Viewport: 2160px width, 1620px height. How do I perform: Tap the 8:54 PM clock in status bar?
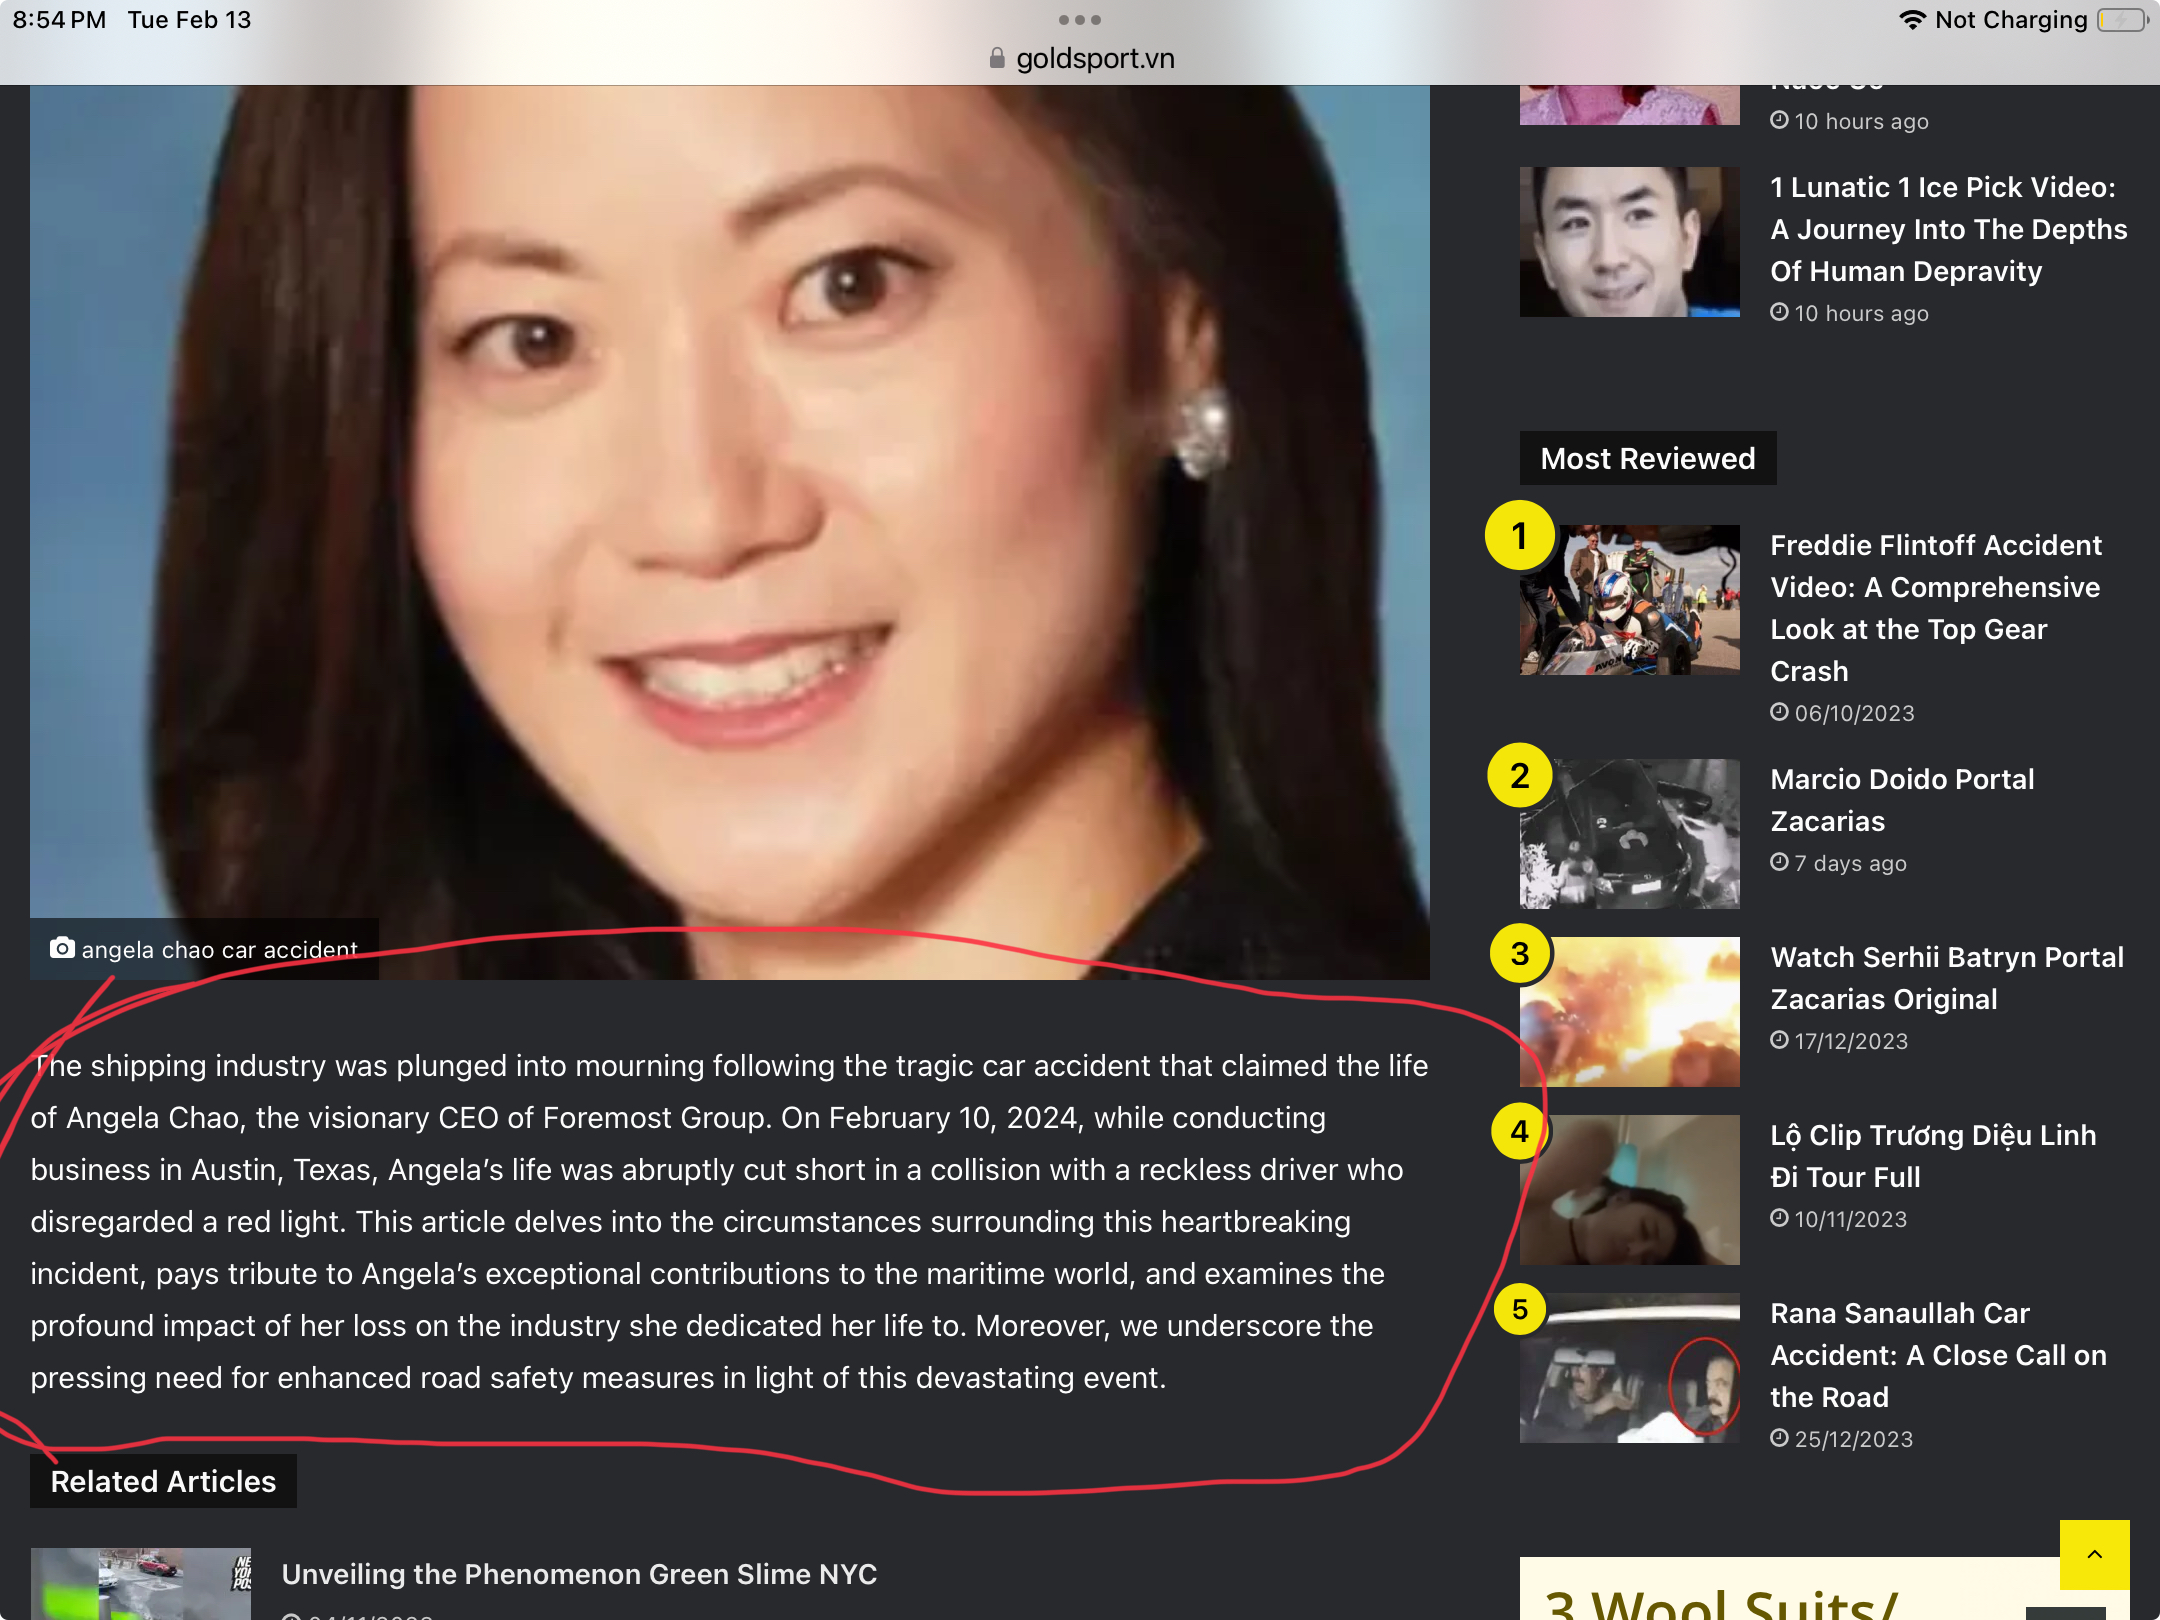pos(59,20)
